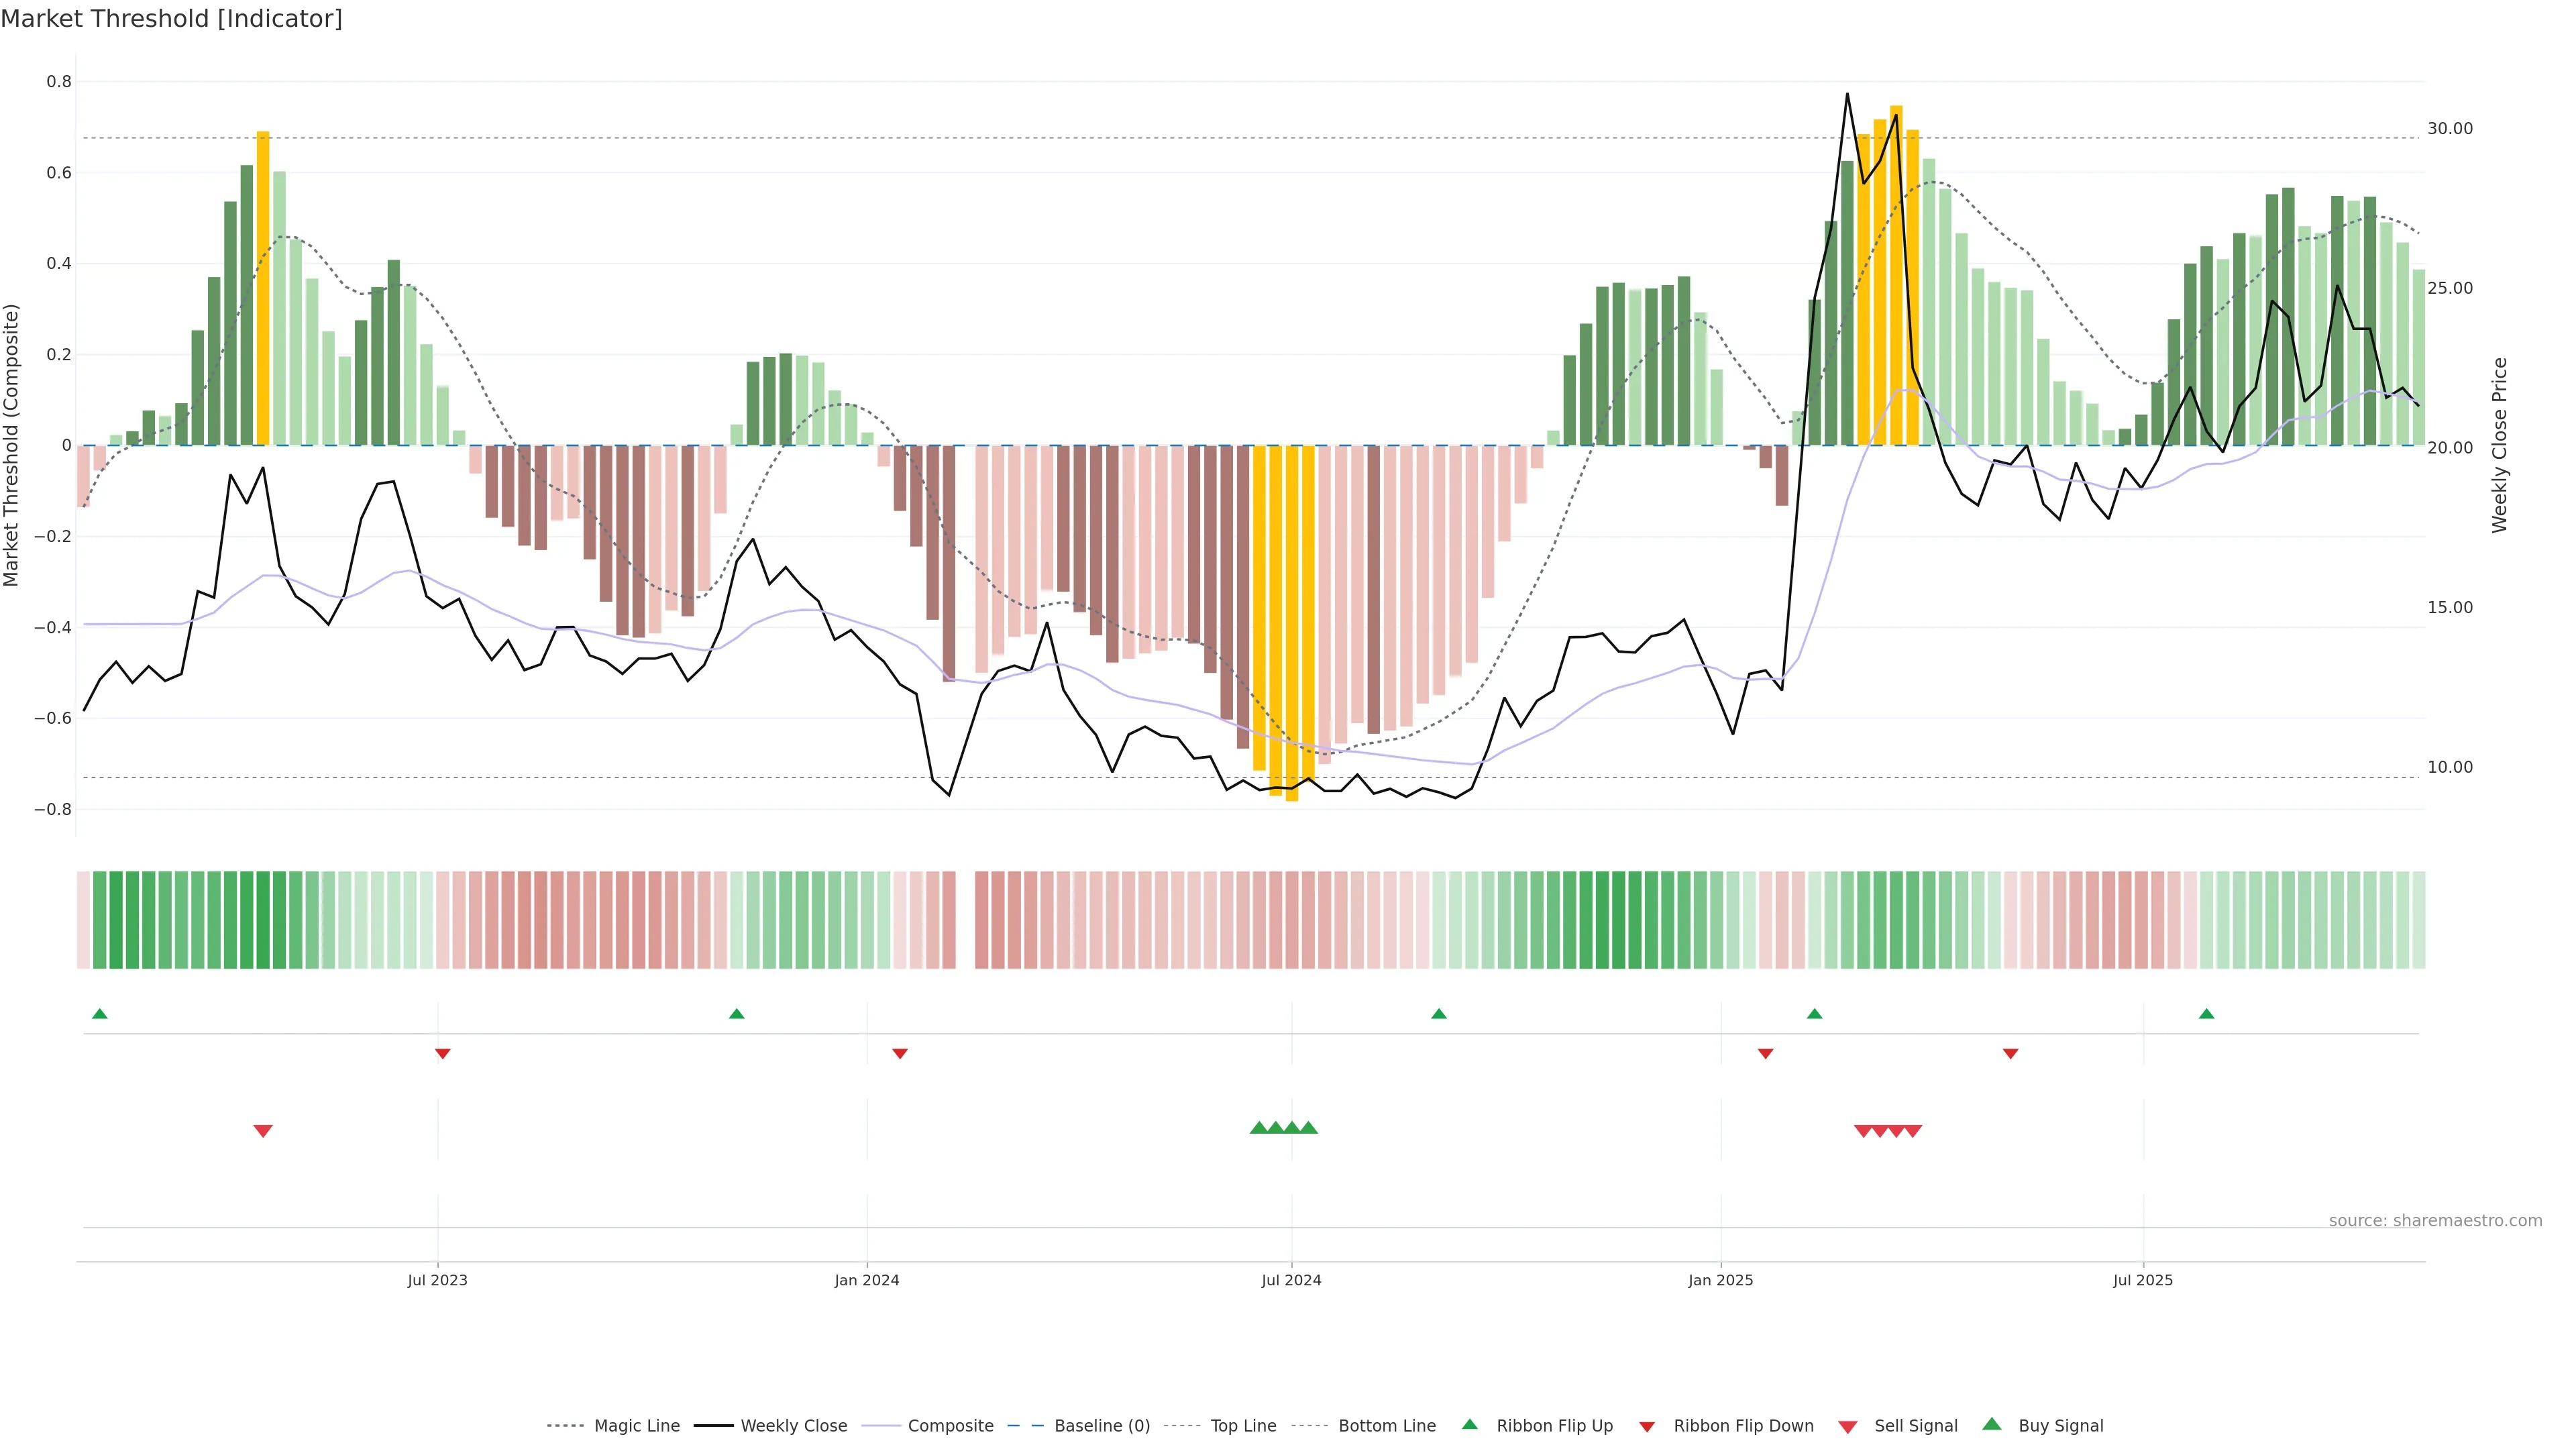Hide the Top Line legend entry
2576x1449 pixels.
tap(1243, 1426)
